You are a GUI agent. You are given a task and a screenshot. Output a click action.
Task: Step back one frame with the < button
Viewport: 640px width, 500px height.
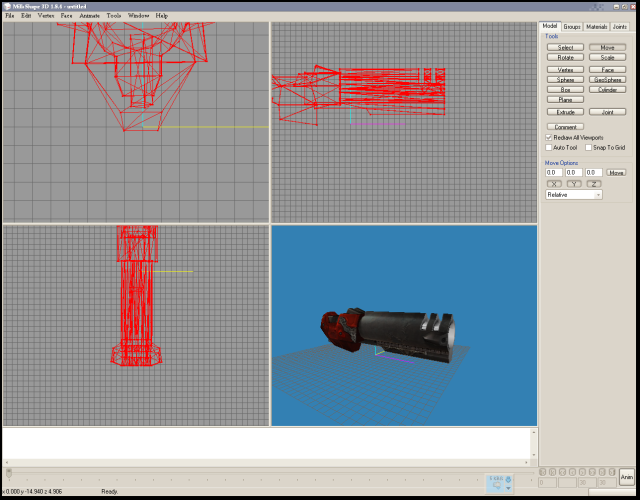point(572,472)
